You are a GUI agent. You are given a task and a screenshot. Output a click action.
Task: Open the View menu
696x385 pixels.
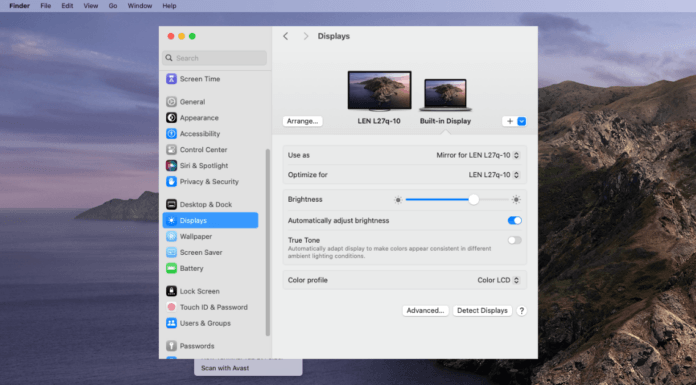click(91, 6)
